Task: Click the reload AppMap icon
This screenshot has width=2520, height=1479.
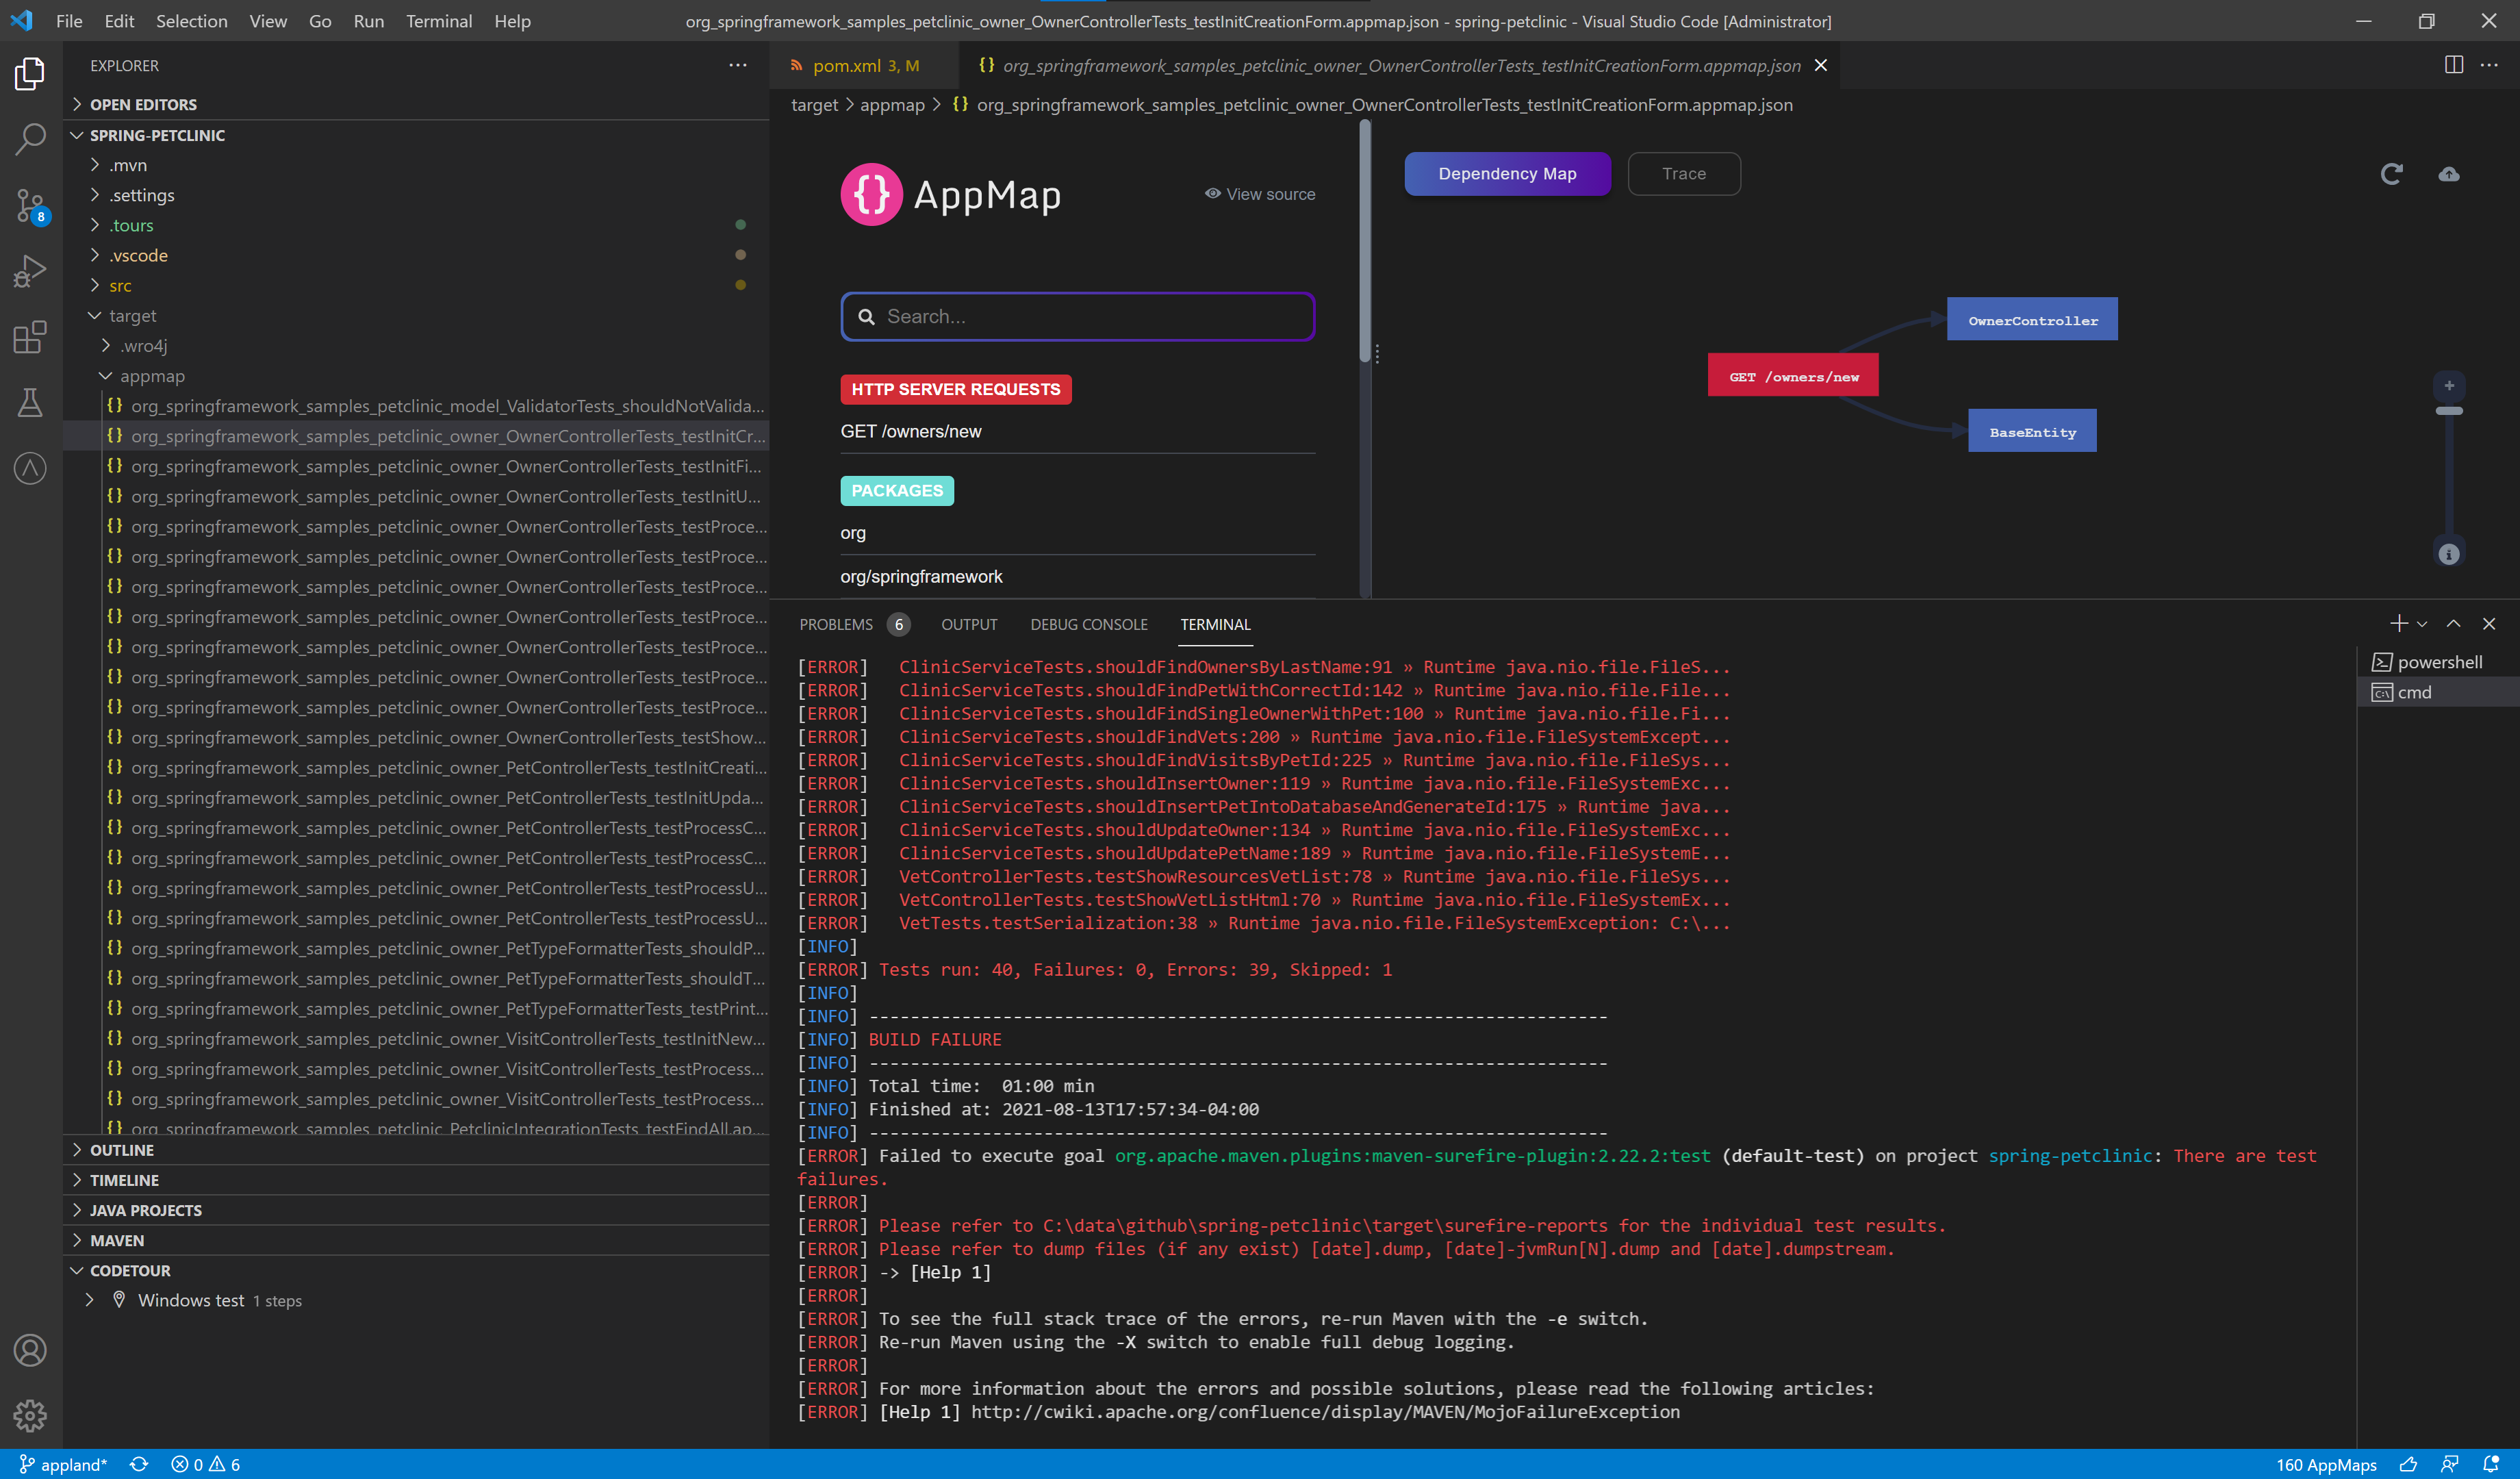Action: coord(2391,174)
